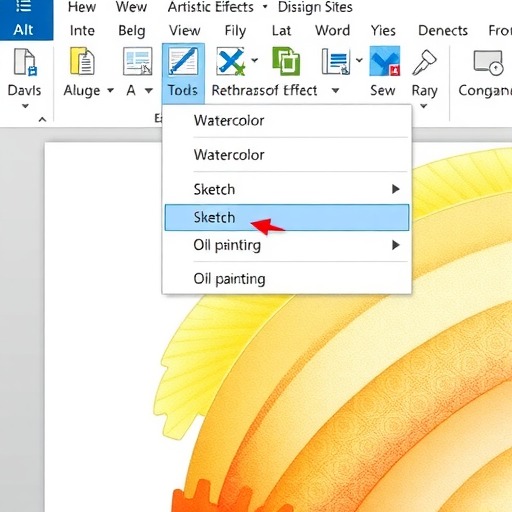Switch to the Fily tab
Screen dimensions: 512x512
point(235,31)
